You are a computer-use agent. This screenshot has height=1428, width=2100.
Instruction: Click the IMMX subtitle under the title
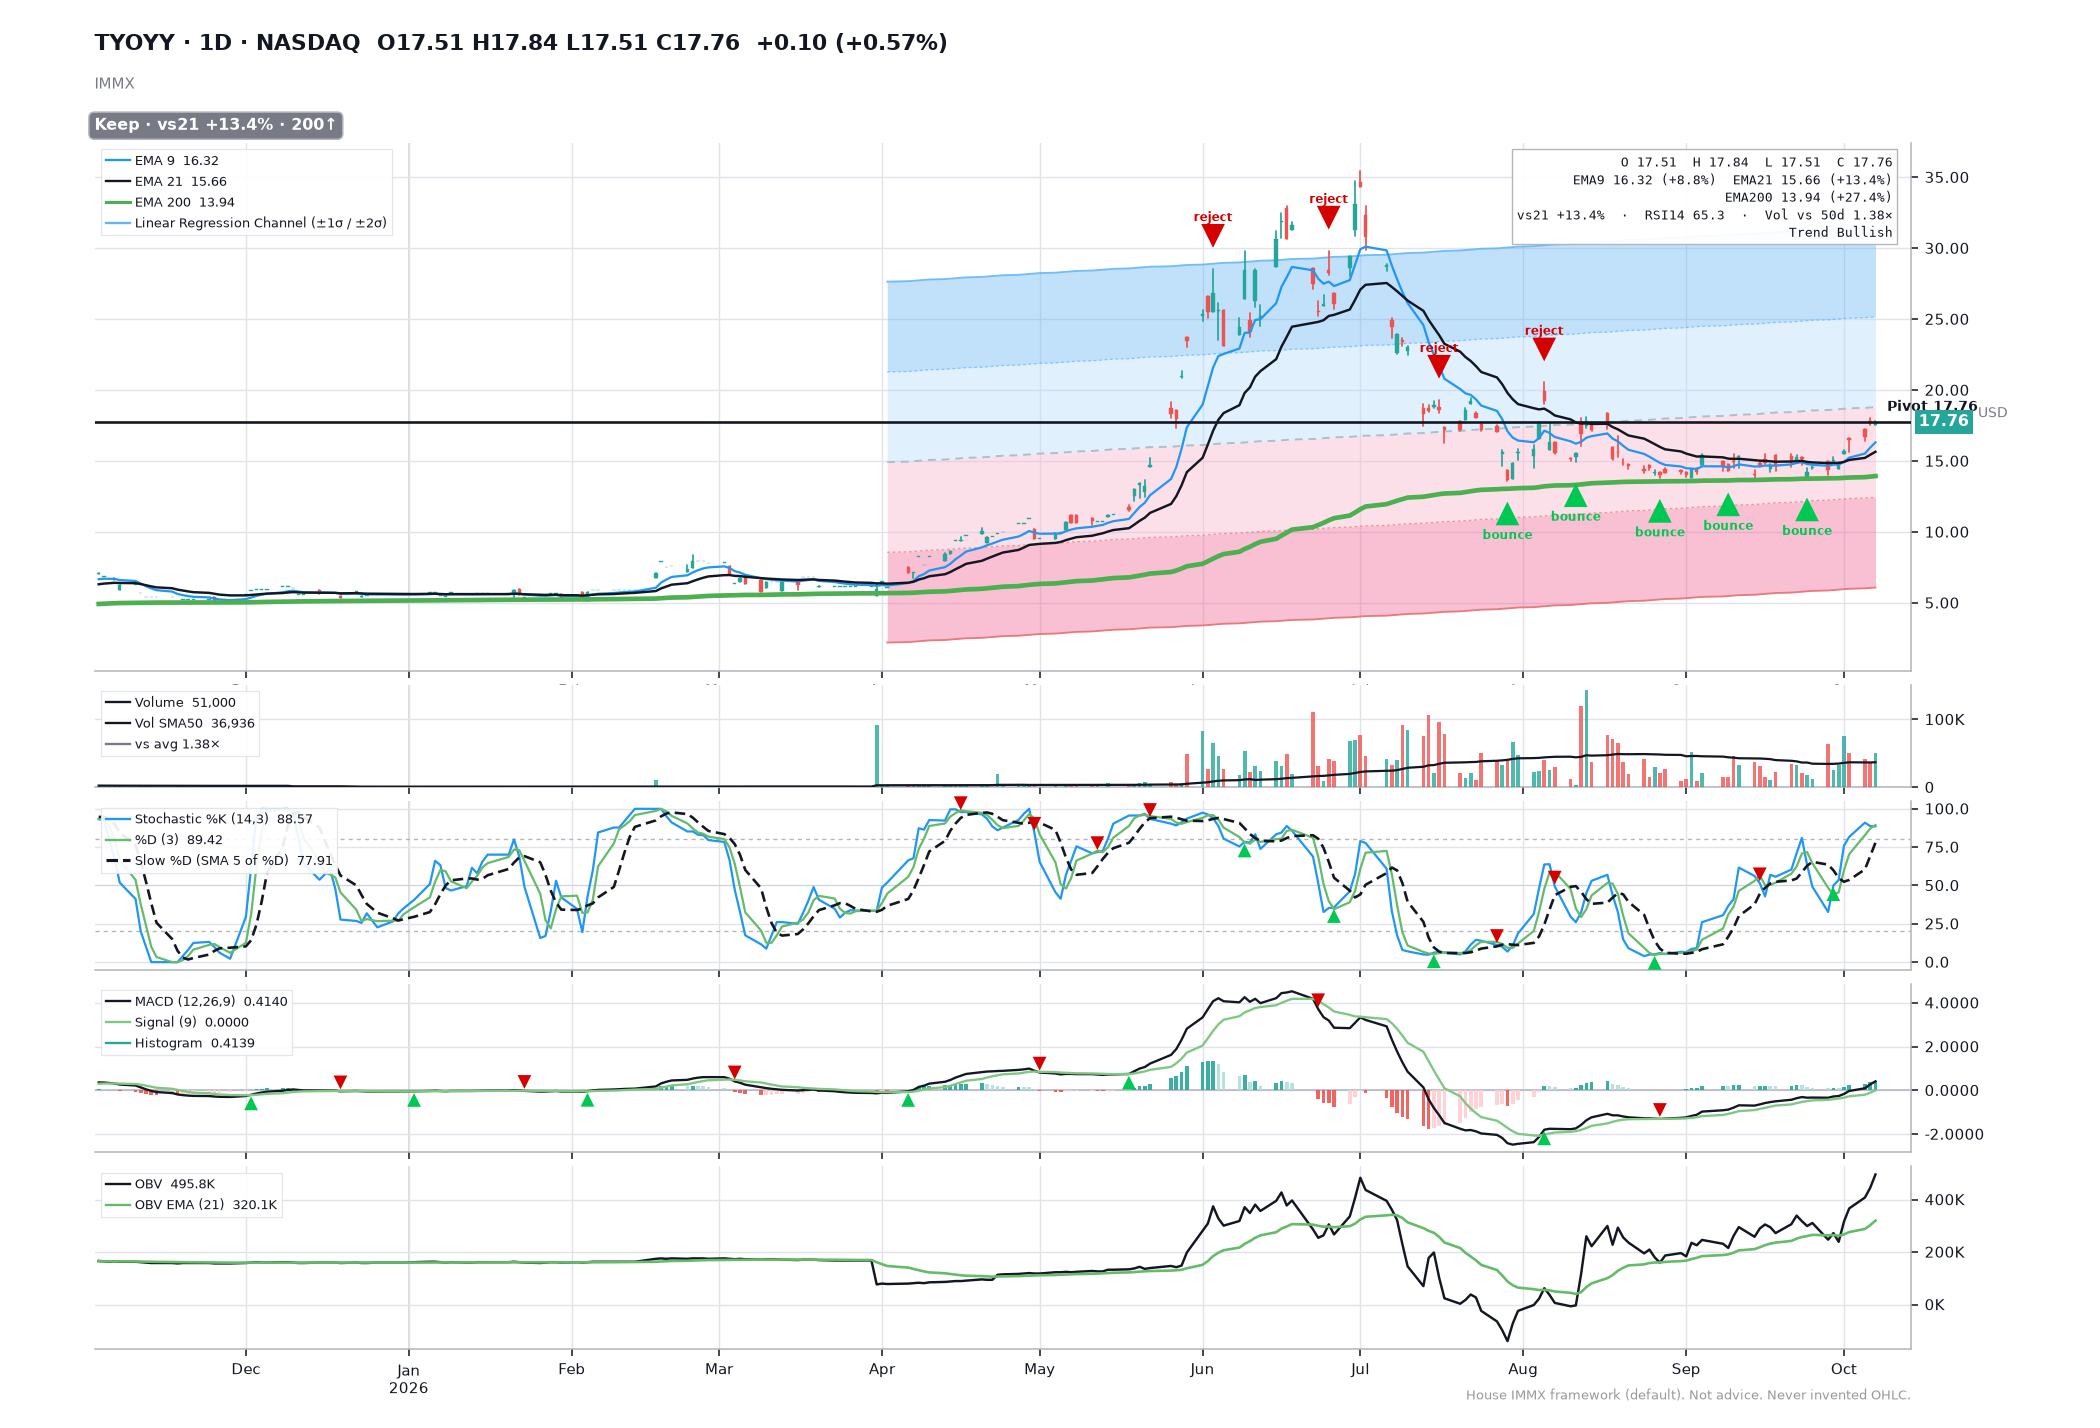point(114,84)
